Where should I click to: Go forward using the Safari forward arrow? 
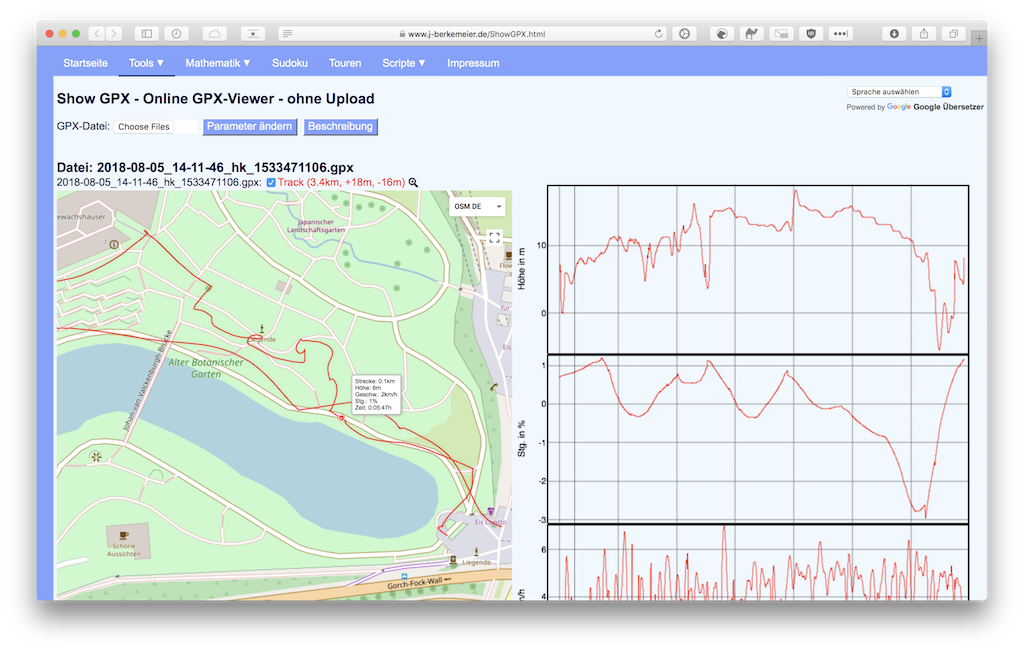coord(114,34)
